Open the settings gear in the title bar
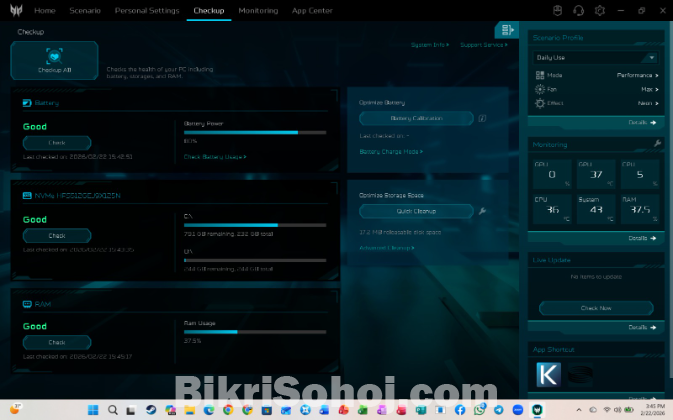The width and height of the screenshot is (673, 420). pos(600,11)
